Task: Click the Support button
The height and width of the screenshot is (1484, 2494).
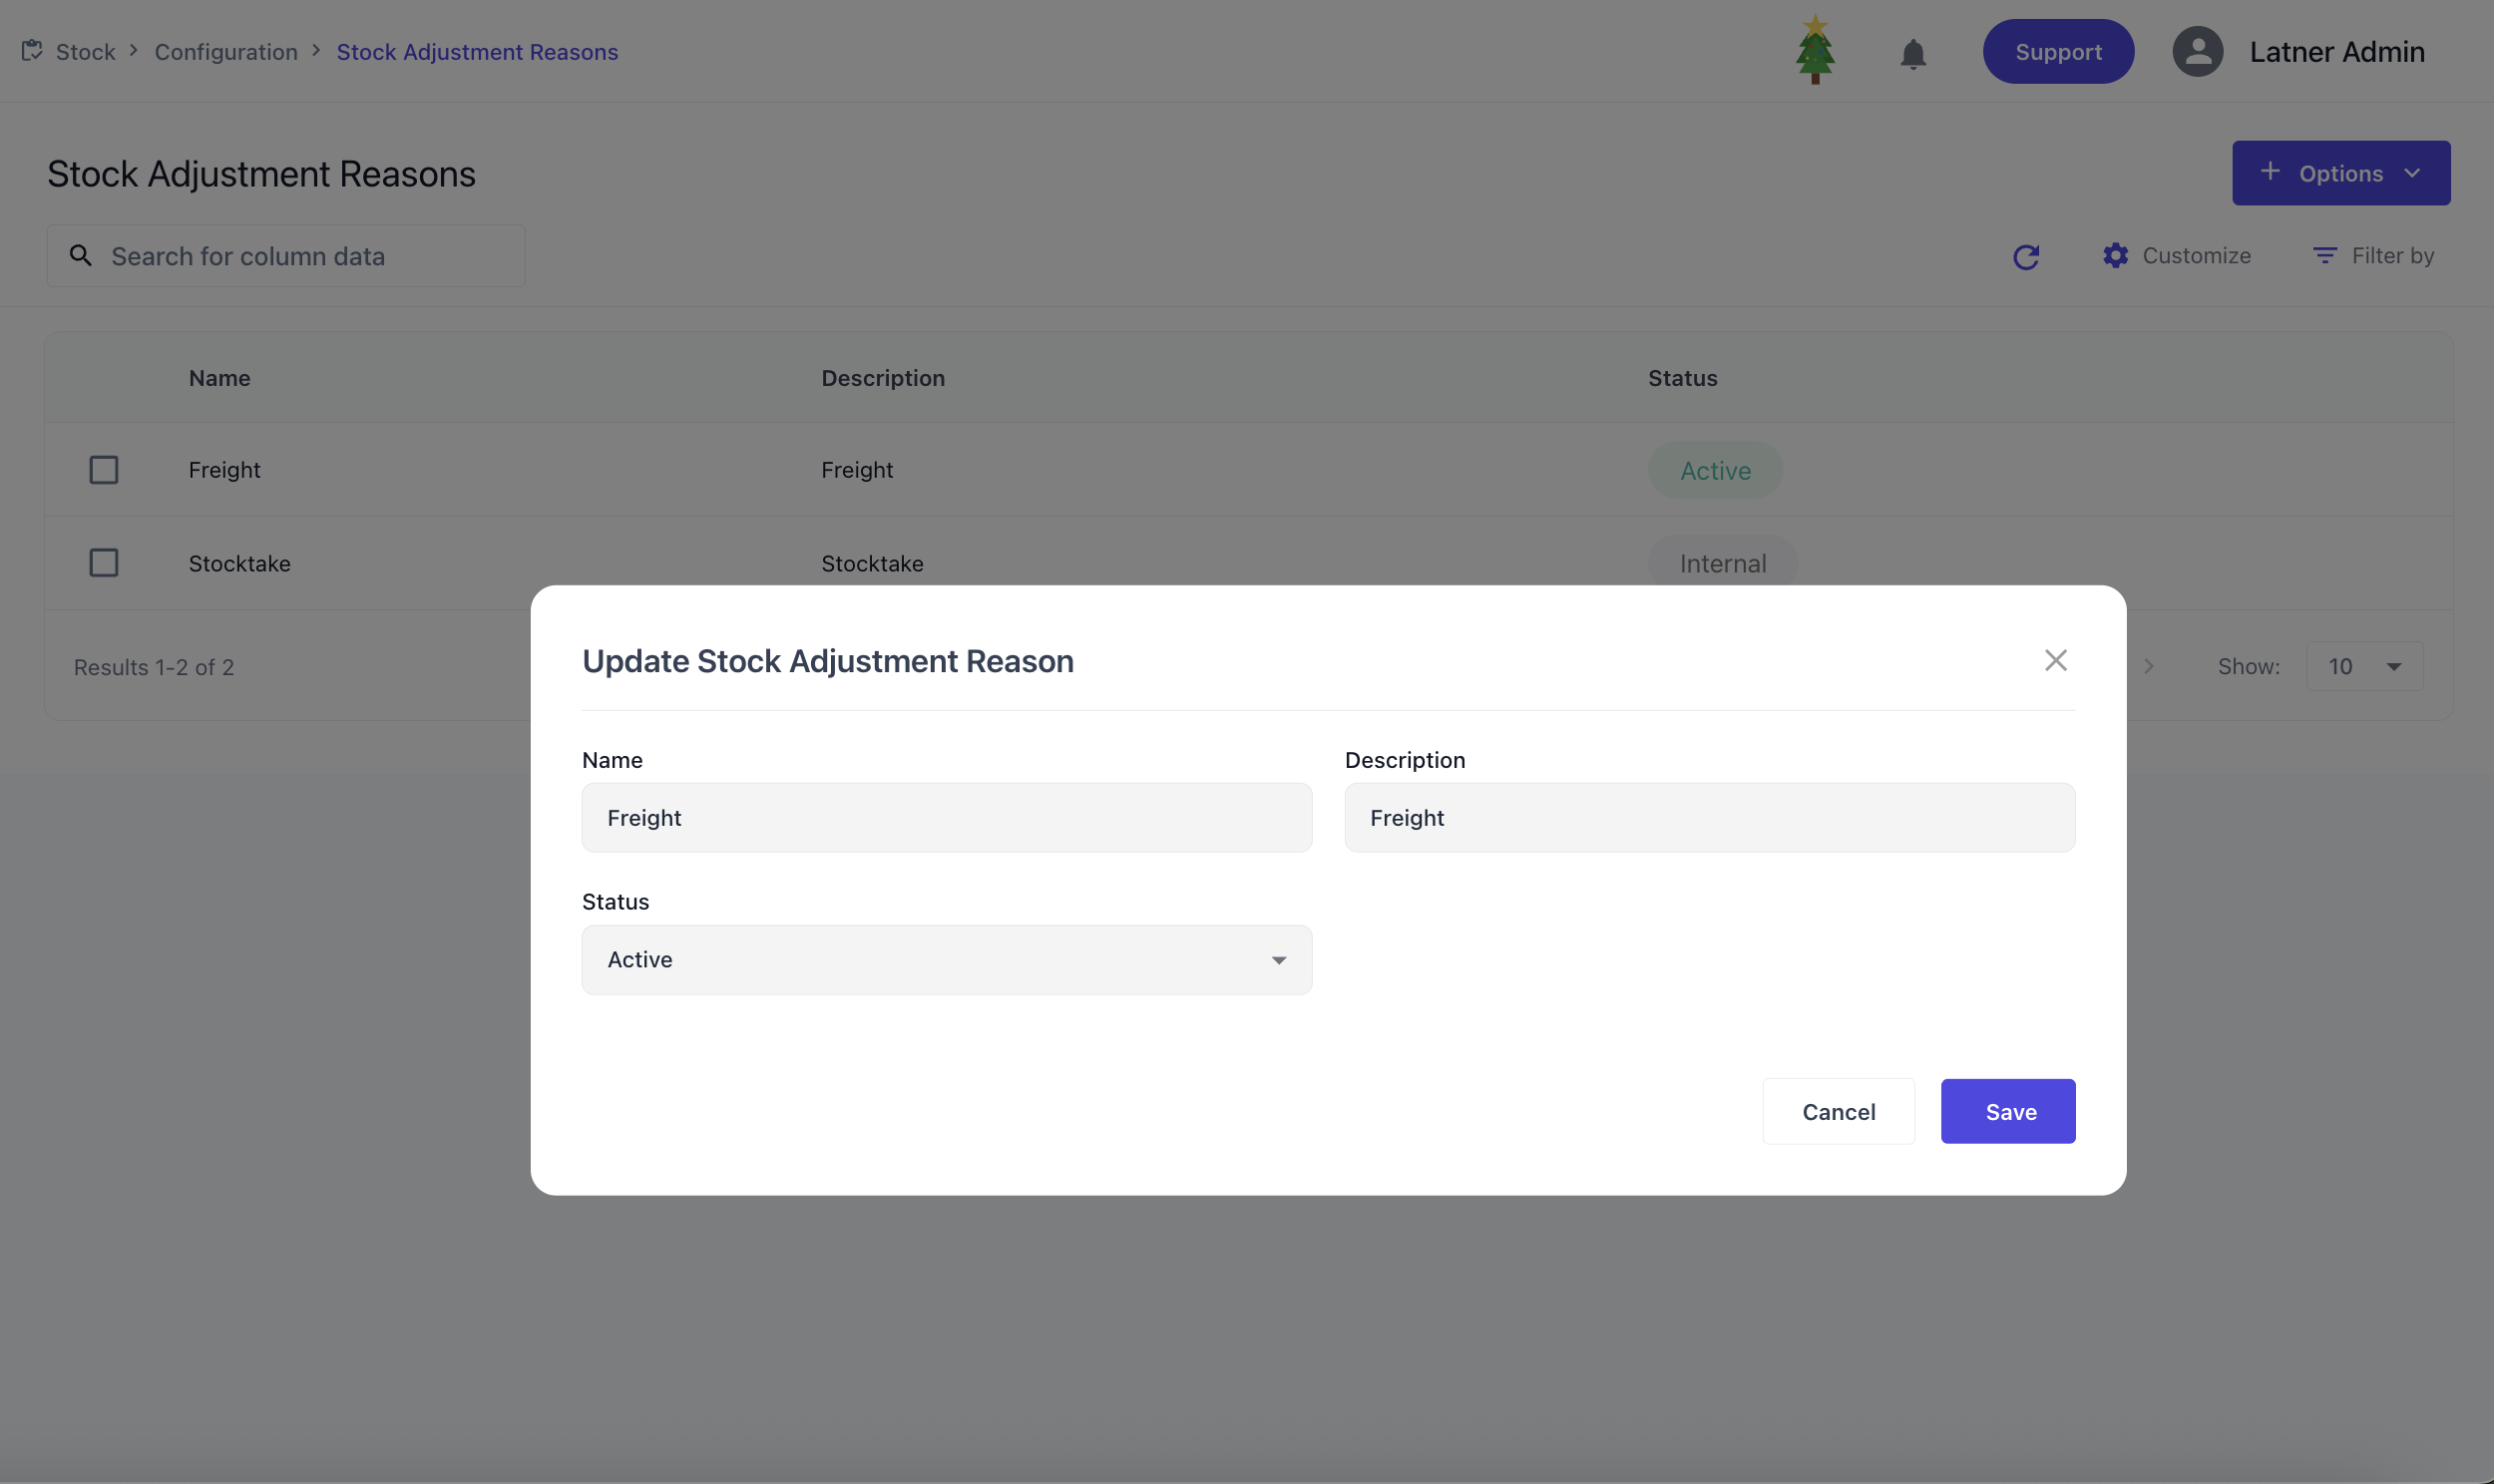Action: [2057, 52]
